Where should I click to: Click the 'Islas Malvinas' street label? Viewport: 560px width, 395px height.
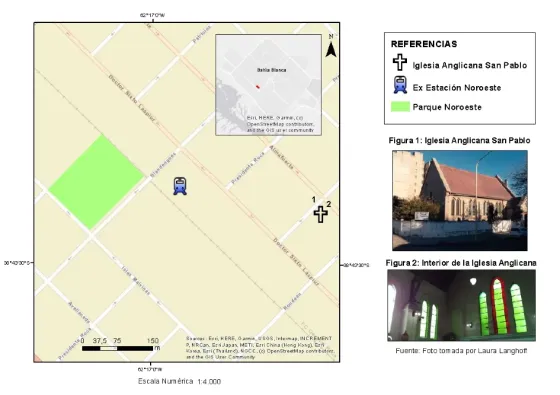point(136,280)
